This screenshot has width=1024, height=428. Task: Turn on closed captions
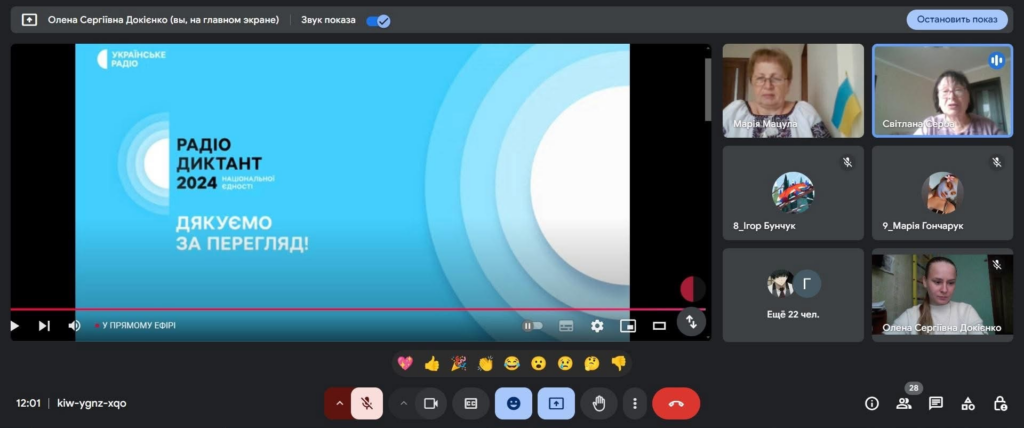click(471, 403)
